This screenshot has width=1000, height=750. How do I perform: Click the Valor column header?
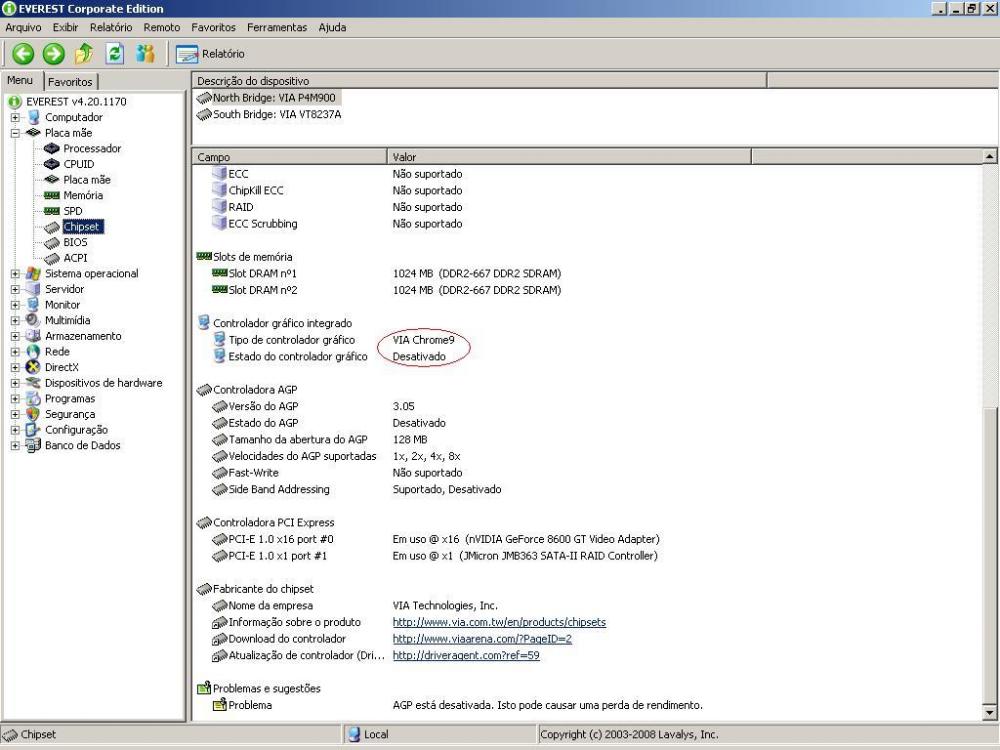[x=405, y=157]
